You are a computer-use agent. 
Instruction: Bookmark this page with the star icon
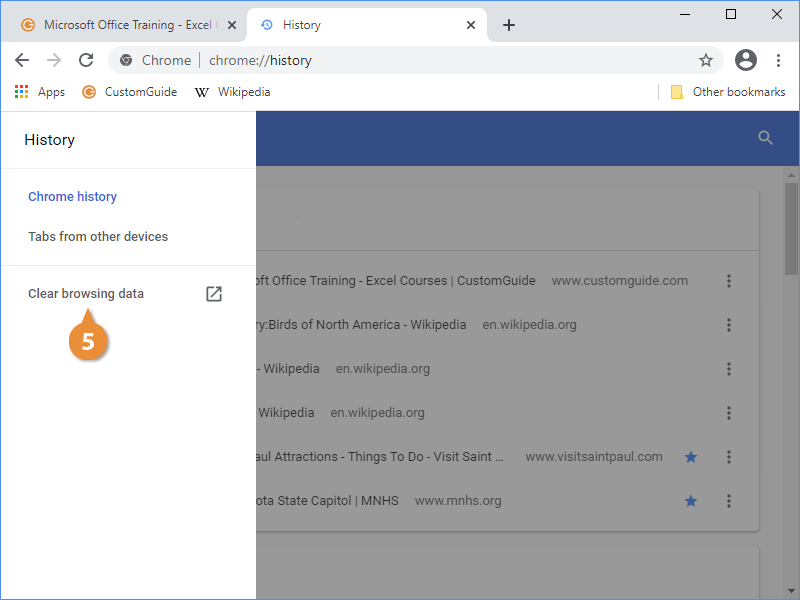(x=706, y=60)
